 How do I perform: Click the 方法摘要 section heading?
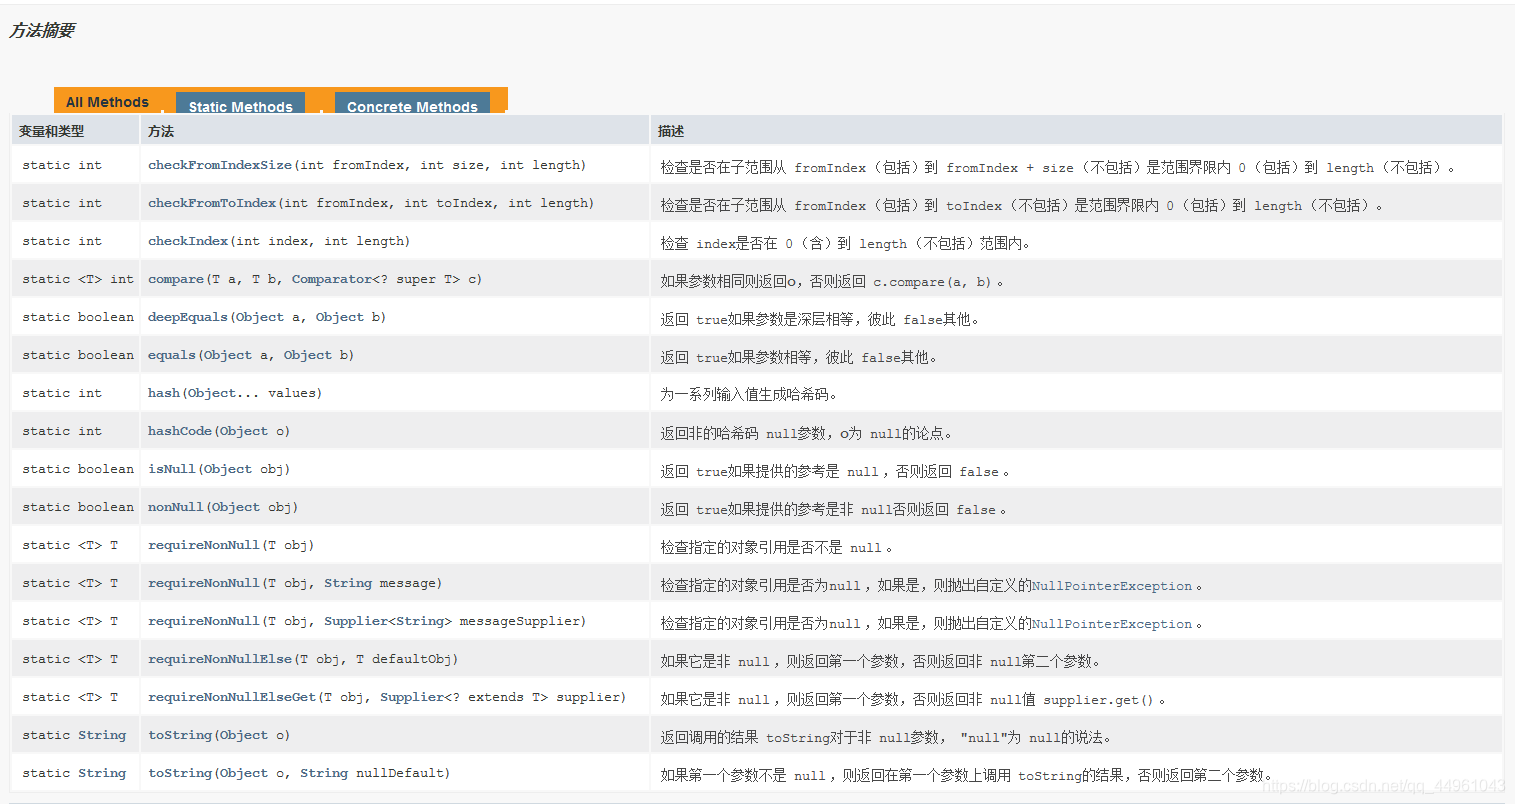[42, 31]
